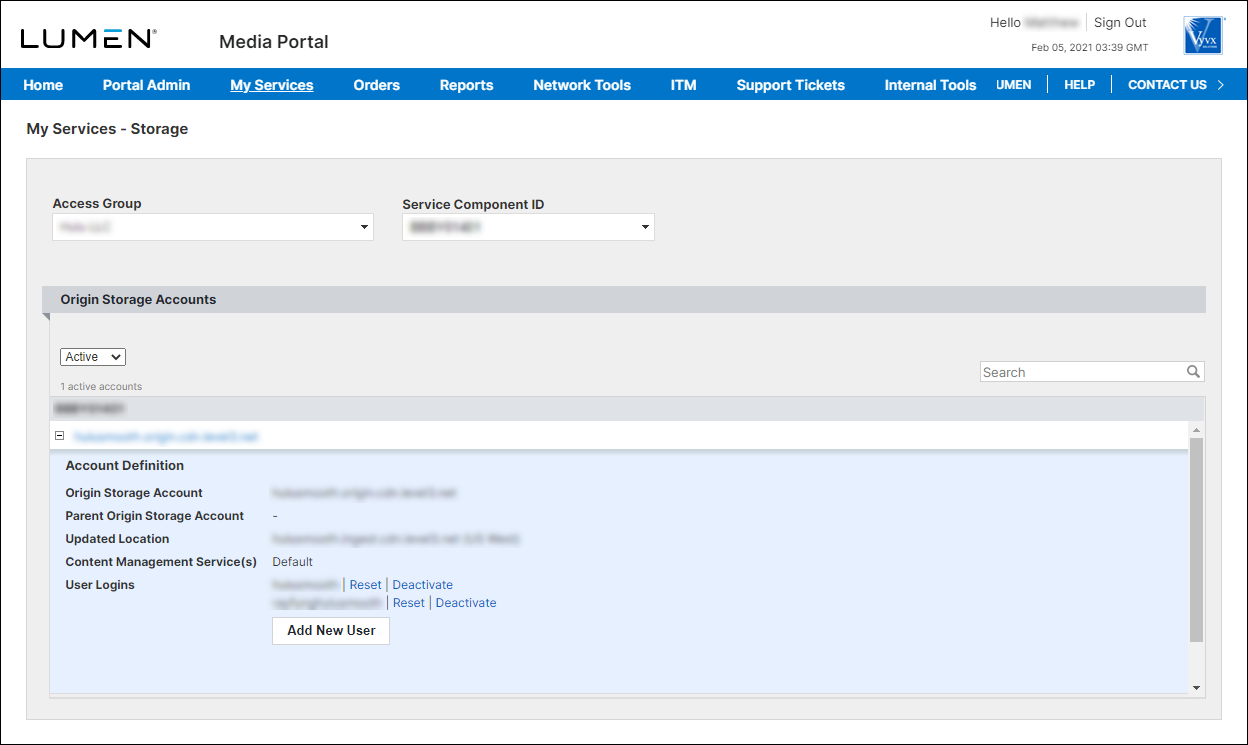The image size is (1248, 745).
Task: Open the Access Group dropdown
Action: [213, 227]
